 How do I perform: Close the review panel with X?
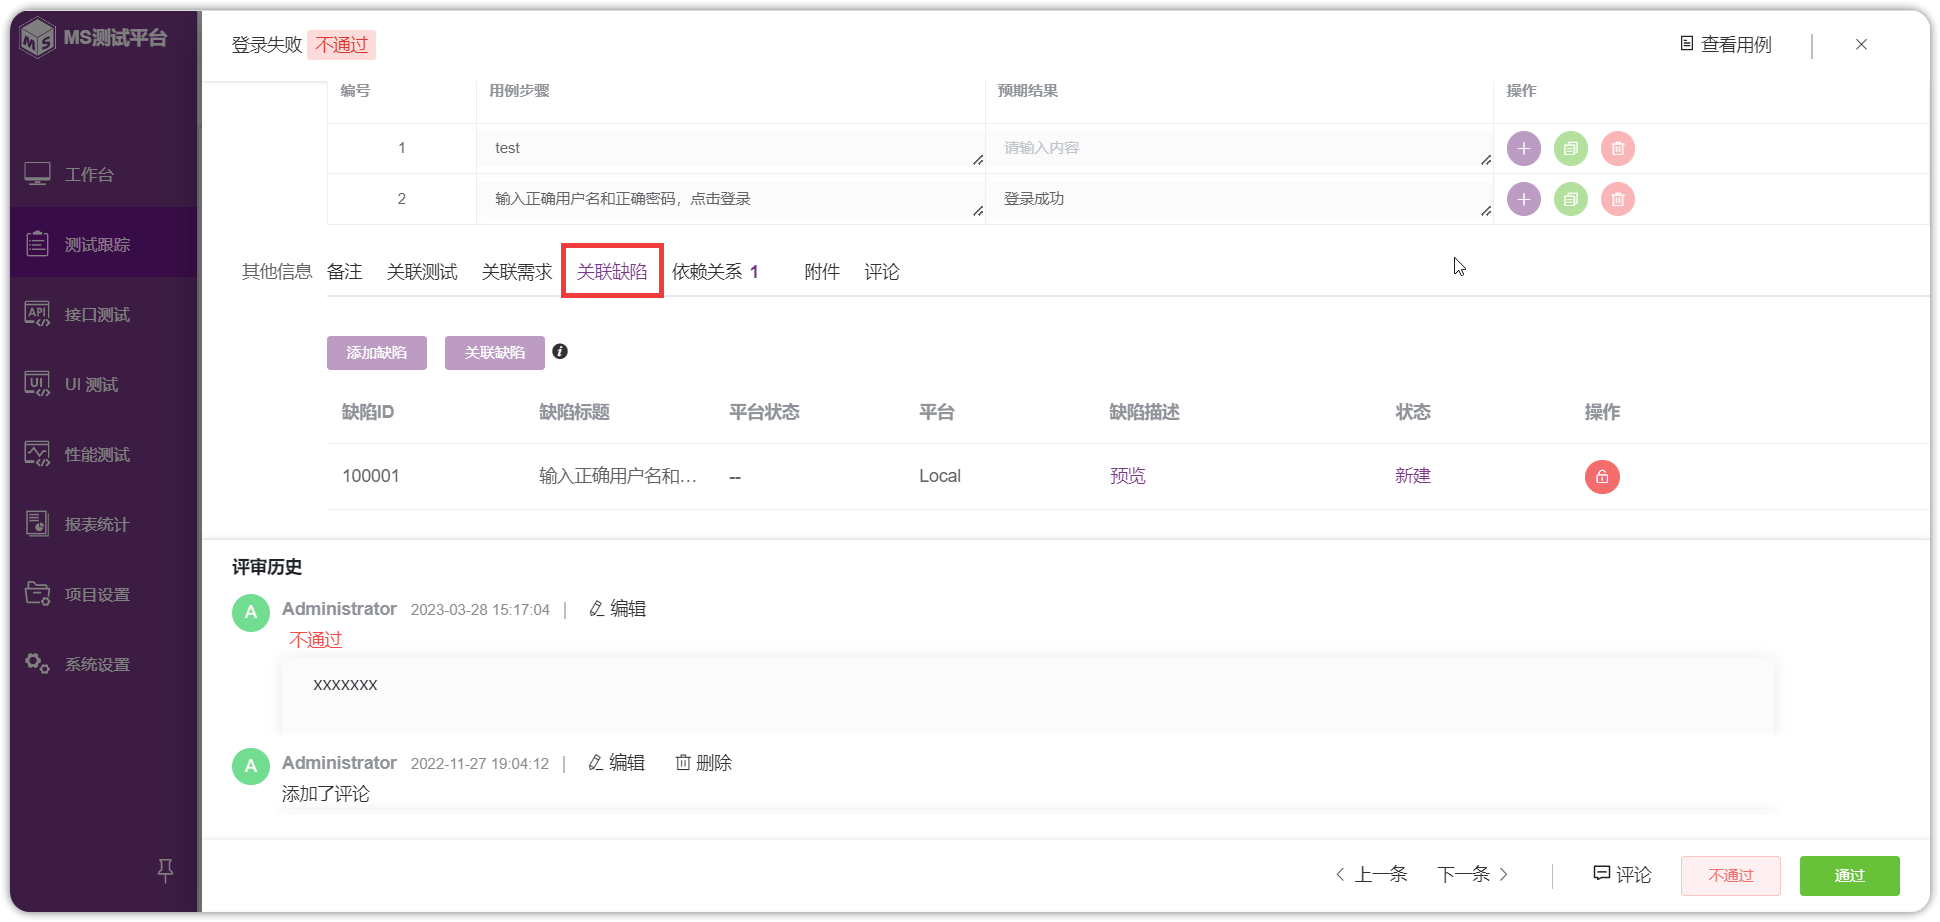click(x=1861, y=44)
